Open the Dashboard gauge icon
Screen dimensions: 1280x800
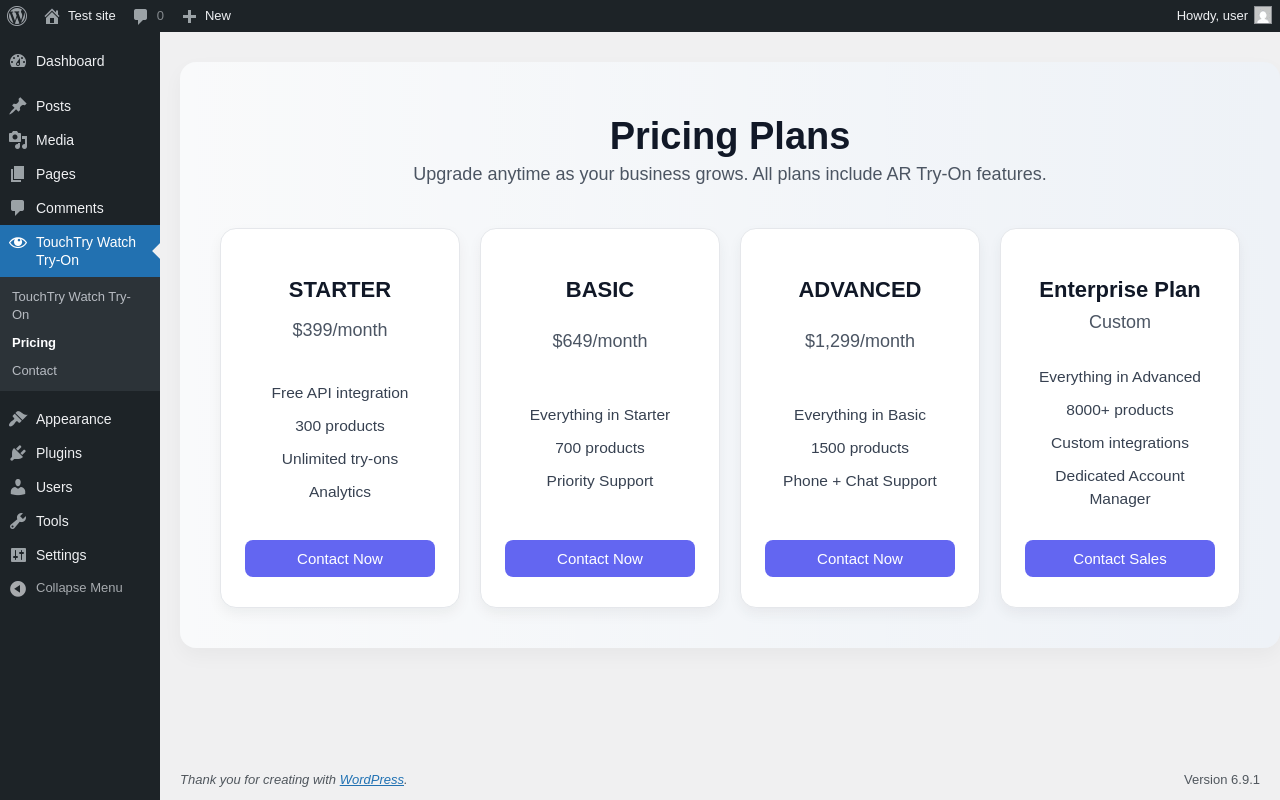click(18, 61)
